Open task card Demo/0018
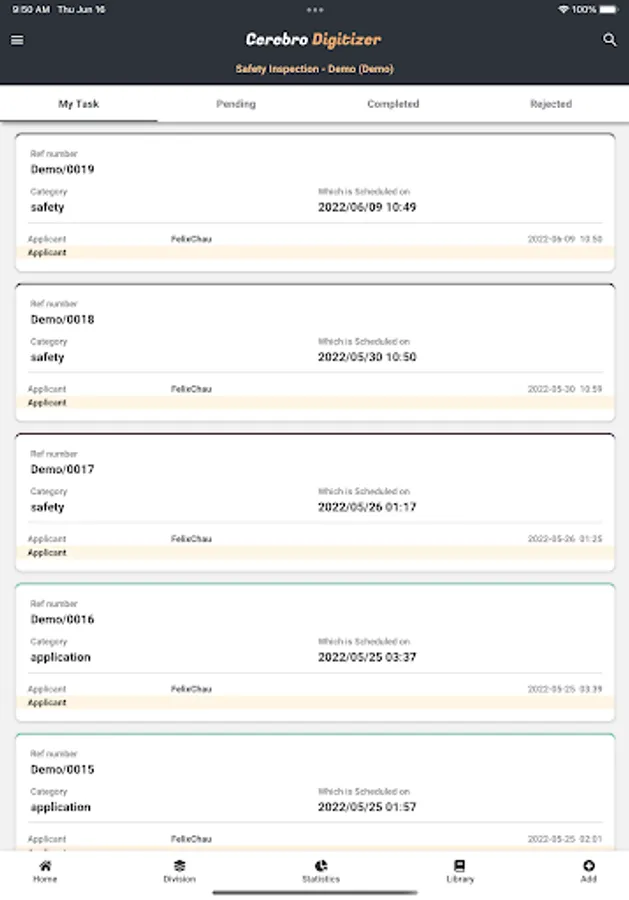 click(x=315, y=352)
